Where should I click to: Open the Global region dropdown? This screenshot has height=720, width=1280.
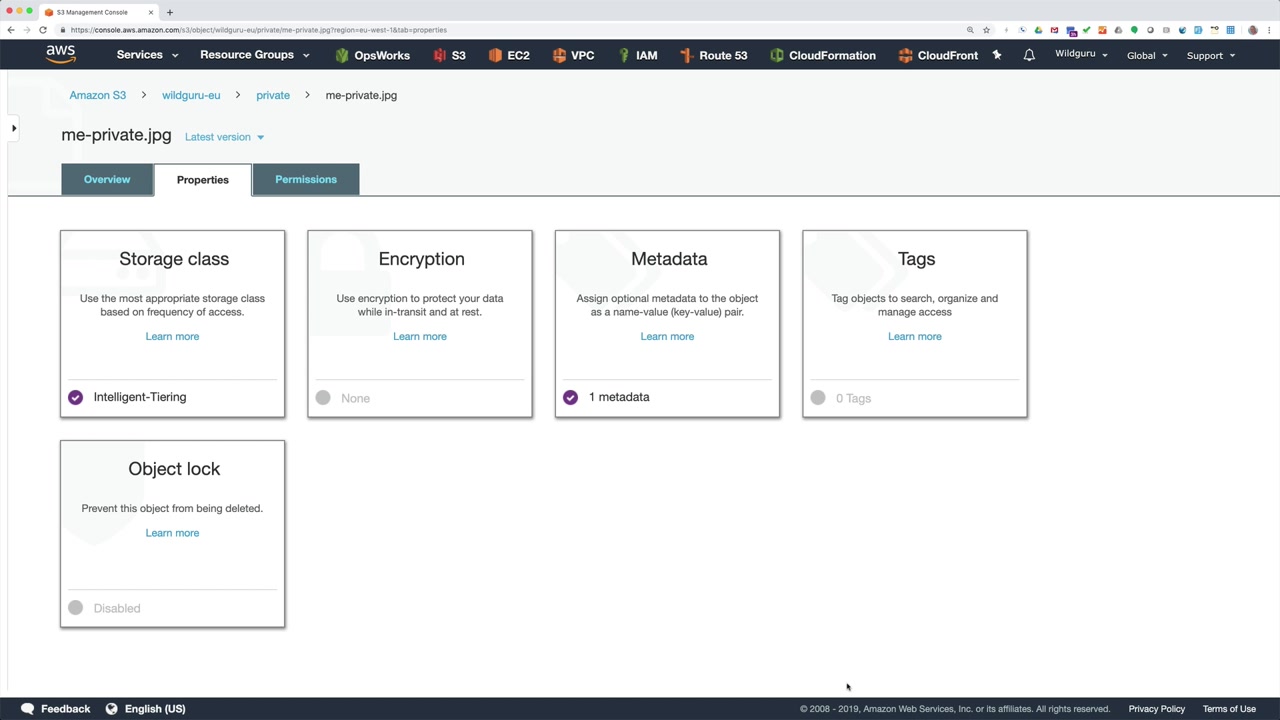1147,55
